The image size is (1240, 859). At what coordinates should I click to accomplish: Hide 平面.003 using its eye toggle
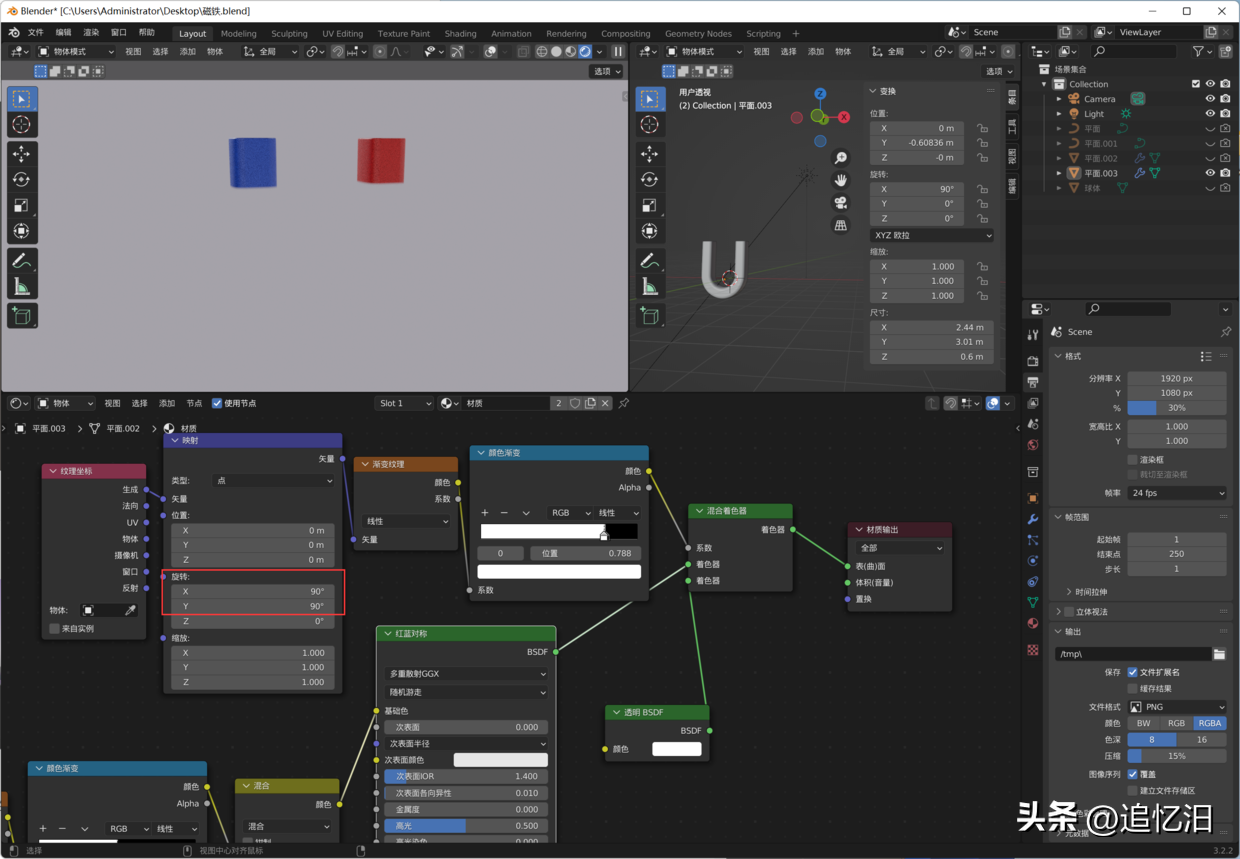pos(1207,172)
